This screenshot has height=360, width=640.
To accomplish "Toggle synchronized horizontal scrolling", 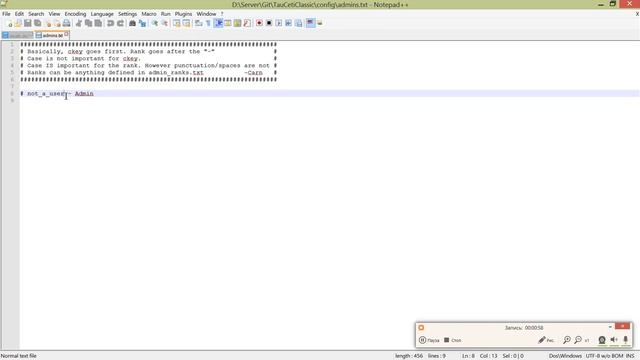I will click(x=187, y=23).
